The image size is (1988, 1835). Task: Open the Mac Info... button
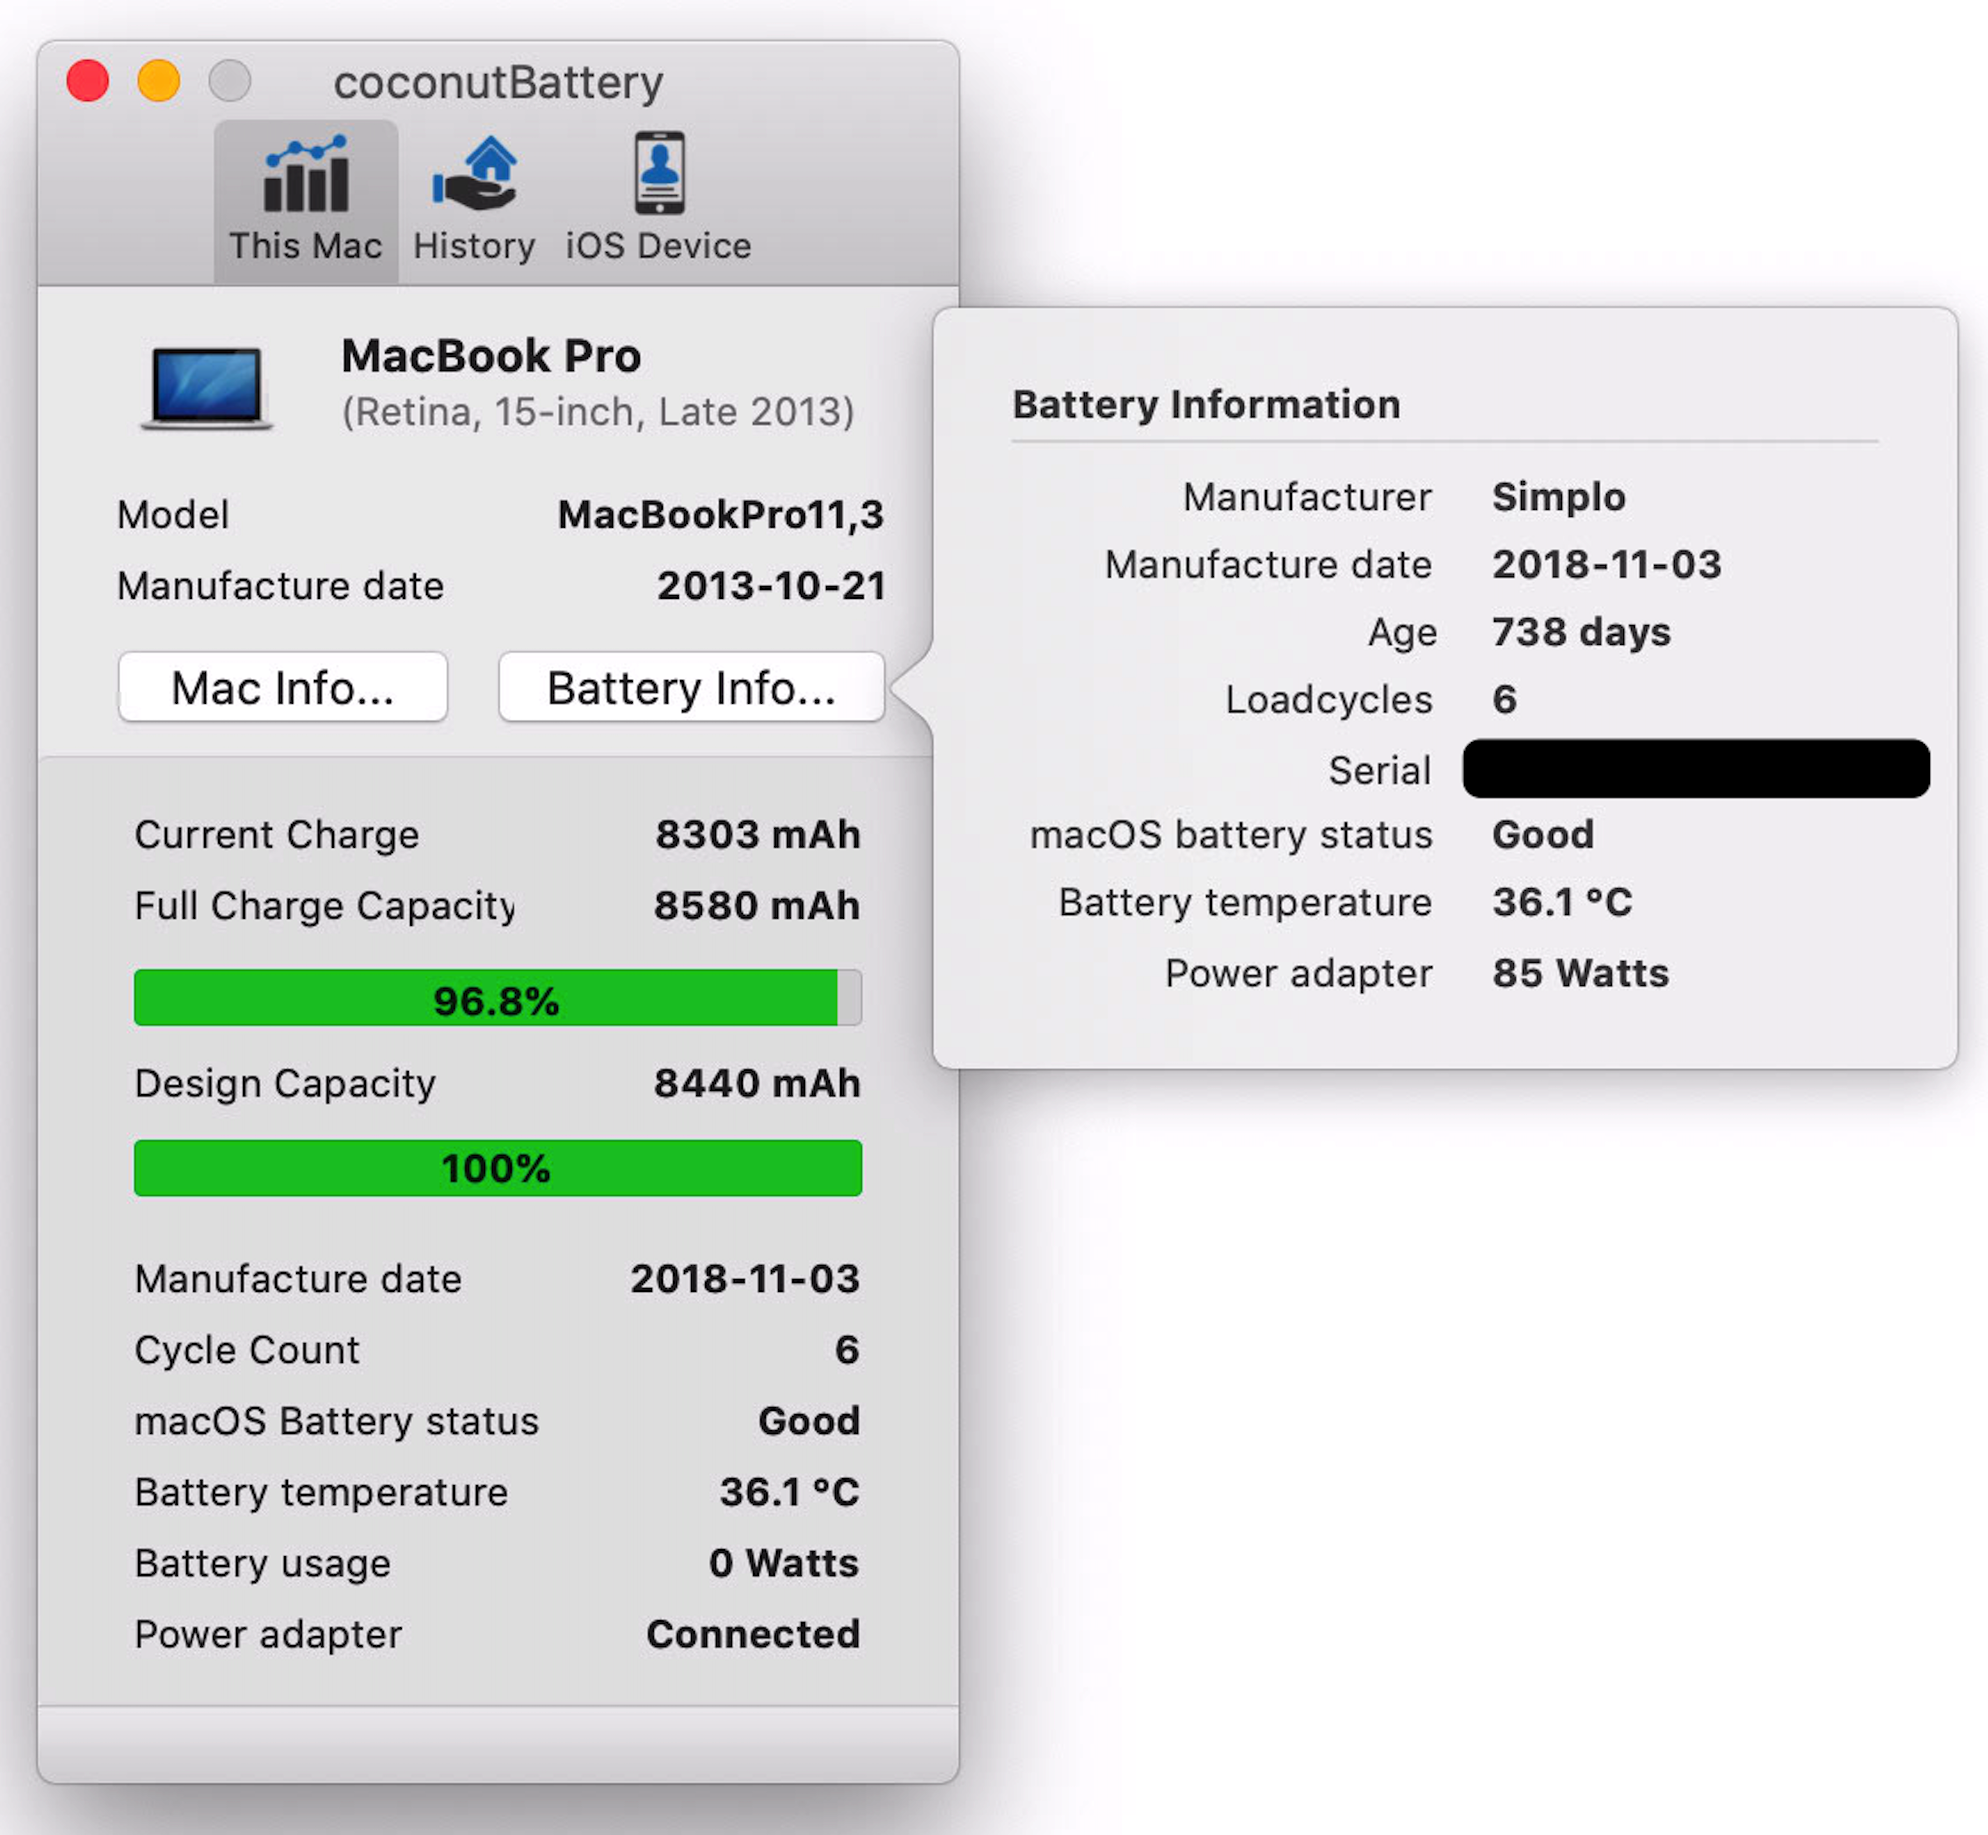pos(283,687)
